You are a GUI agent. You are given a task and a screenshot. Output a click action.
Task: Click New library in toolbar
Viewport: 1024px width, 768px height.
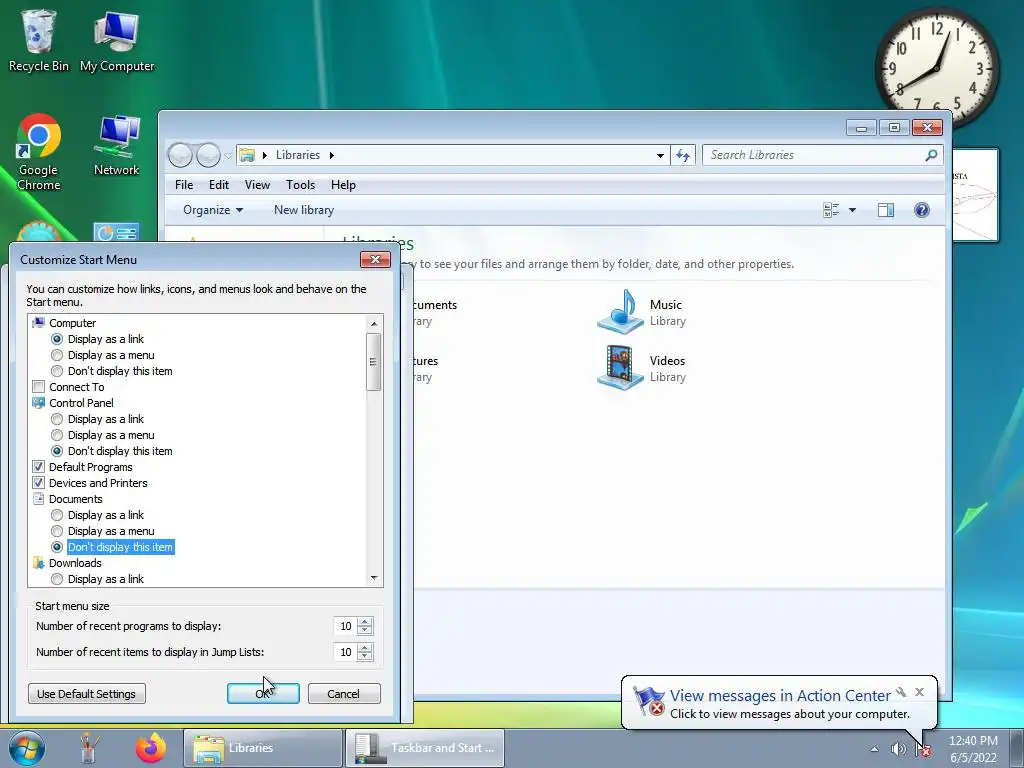pyautogui.click(x=304, y=210)
